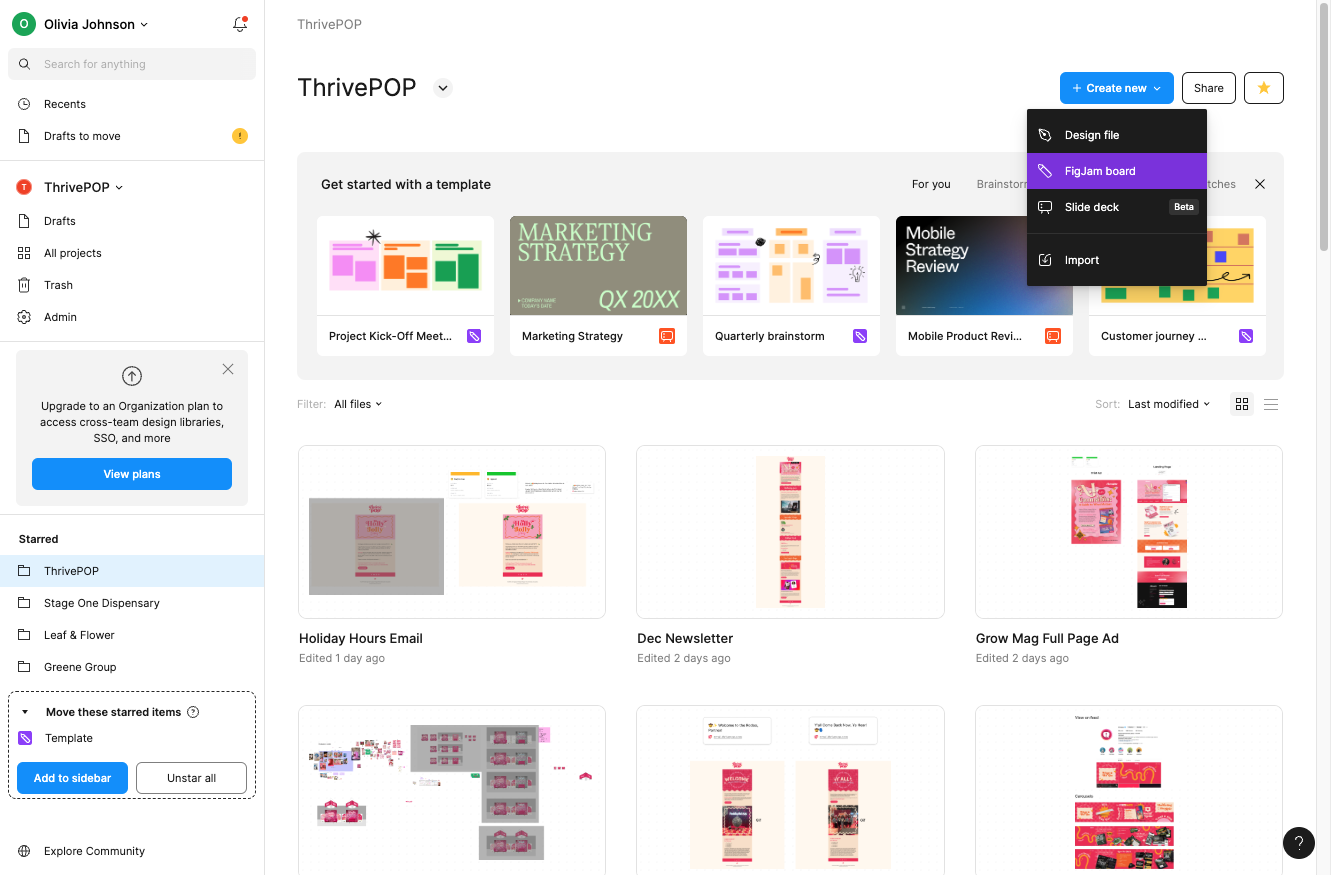The width and height of the screenshot is (1331, 875).
Task: Click the View plans button
Action: point(132,474)
